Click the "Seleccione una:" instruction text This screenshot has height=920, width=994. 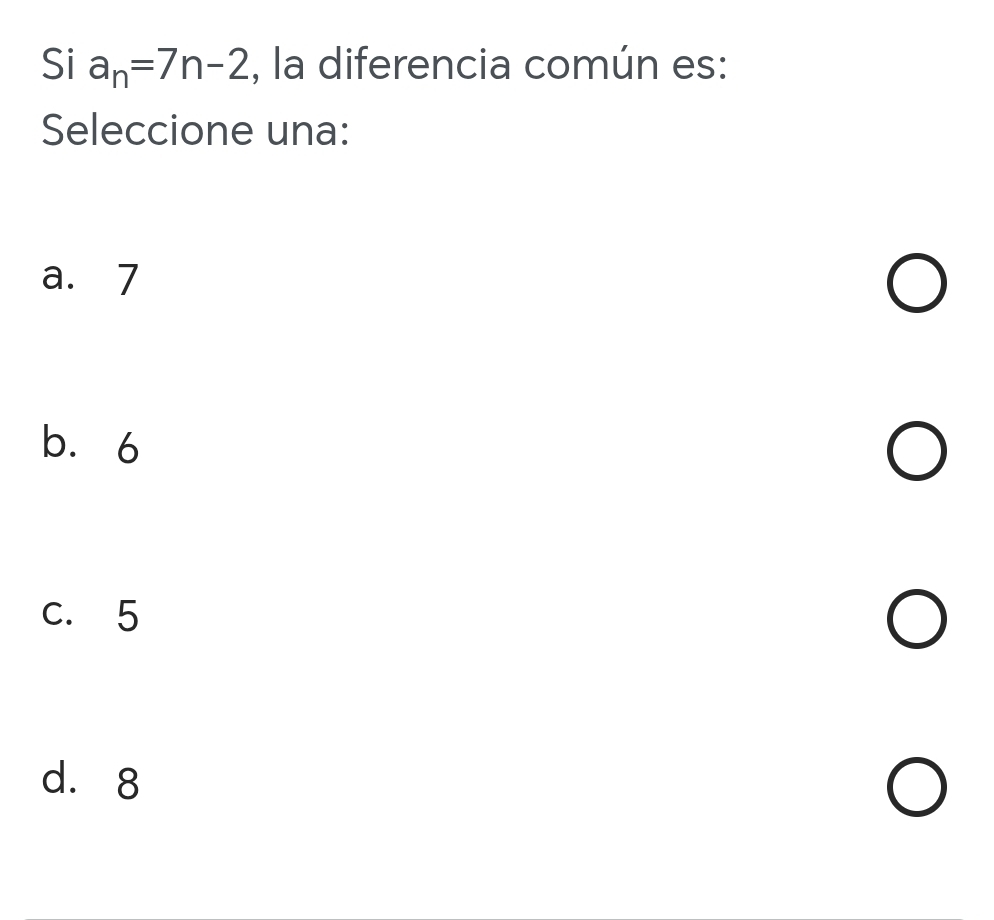tap(196, 131)
